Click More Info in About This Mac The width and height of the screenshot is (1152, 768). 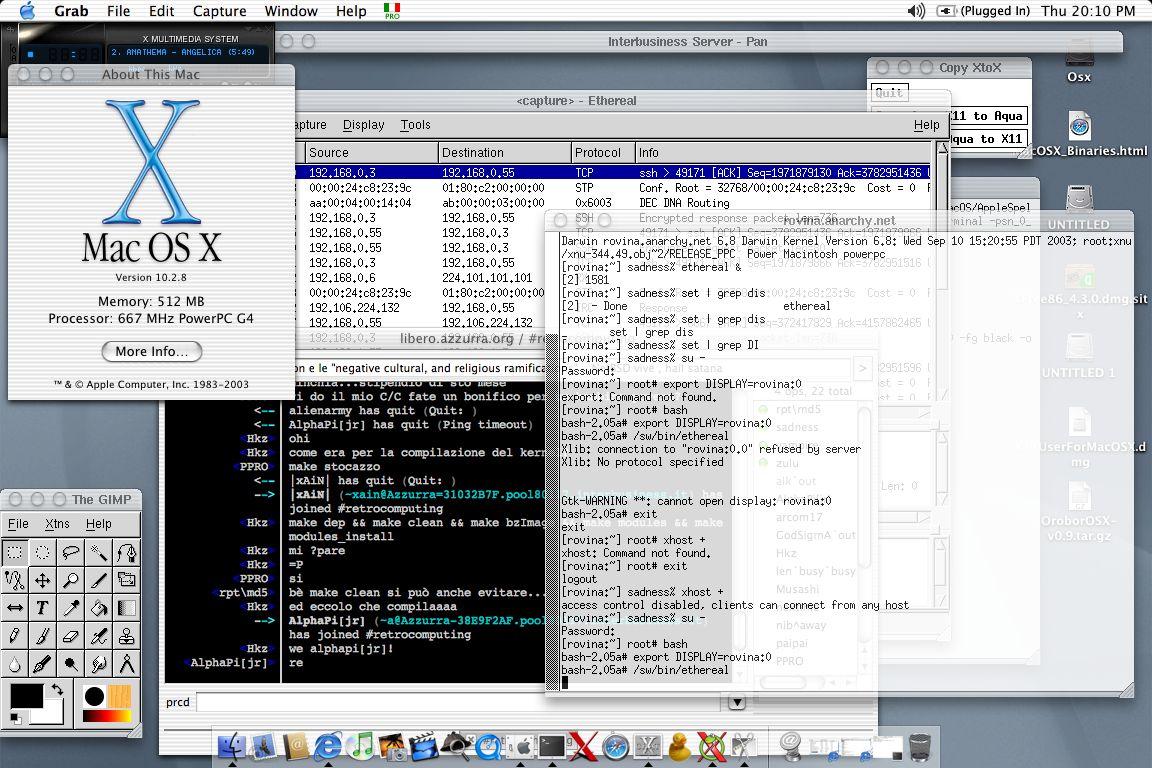click(x=151, y=351)
